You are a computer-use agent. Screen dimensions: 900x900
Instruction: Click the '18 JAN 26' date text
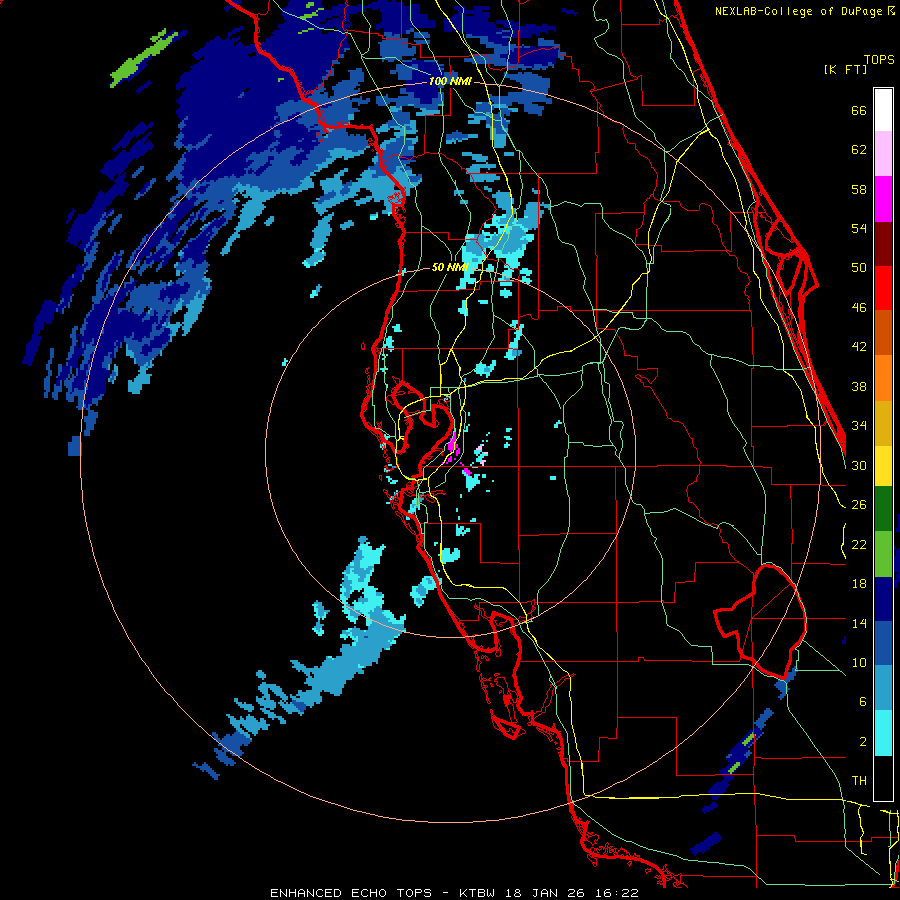pos(545,893)
